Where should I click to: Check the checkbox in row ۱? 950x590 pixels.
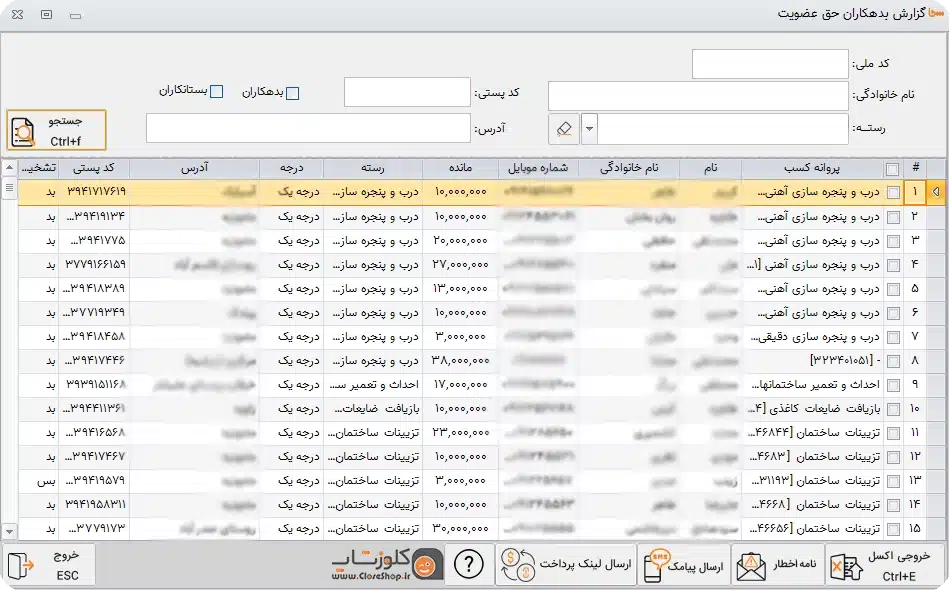[x=893, y=193]
